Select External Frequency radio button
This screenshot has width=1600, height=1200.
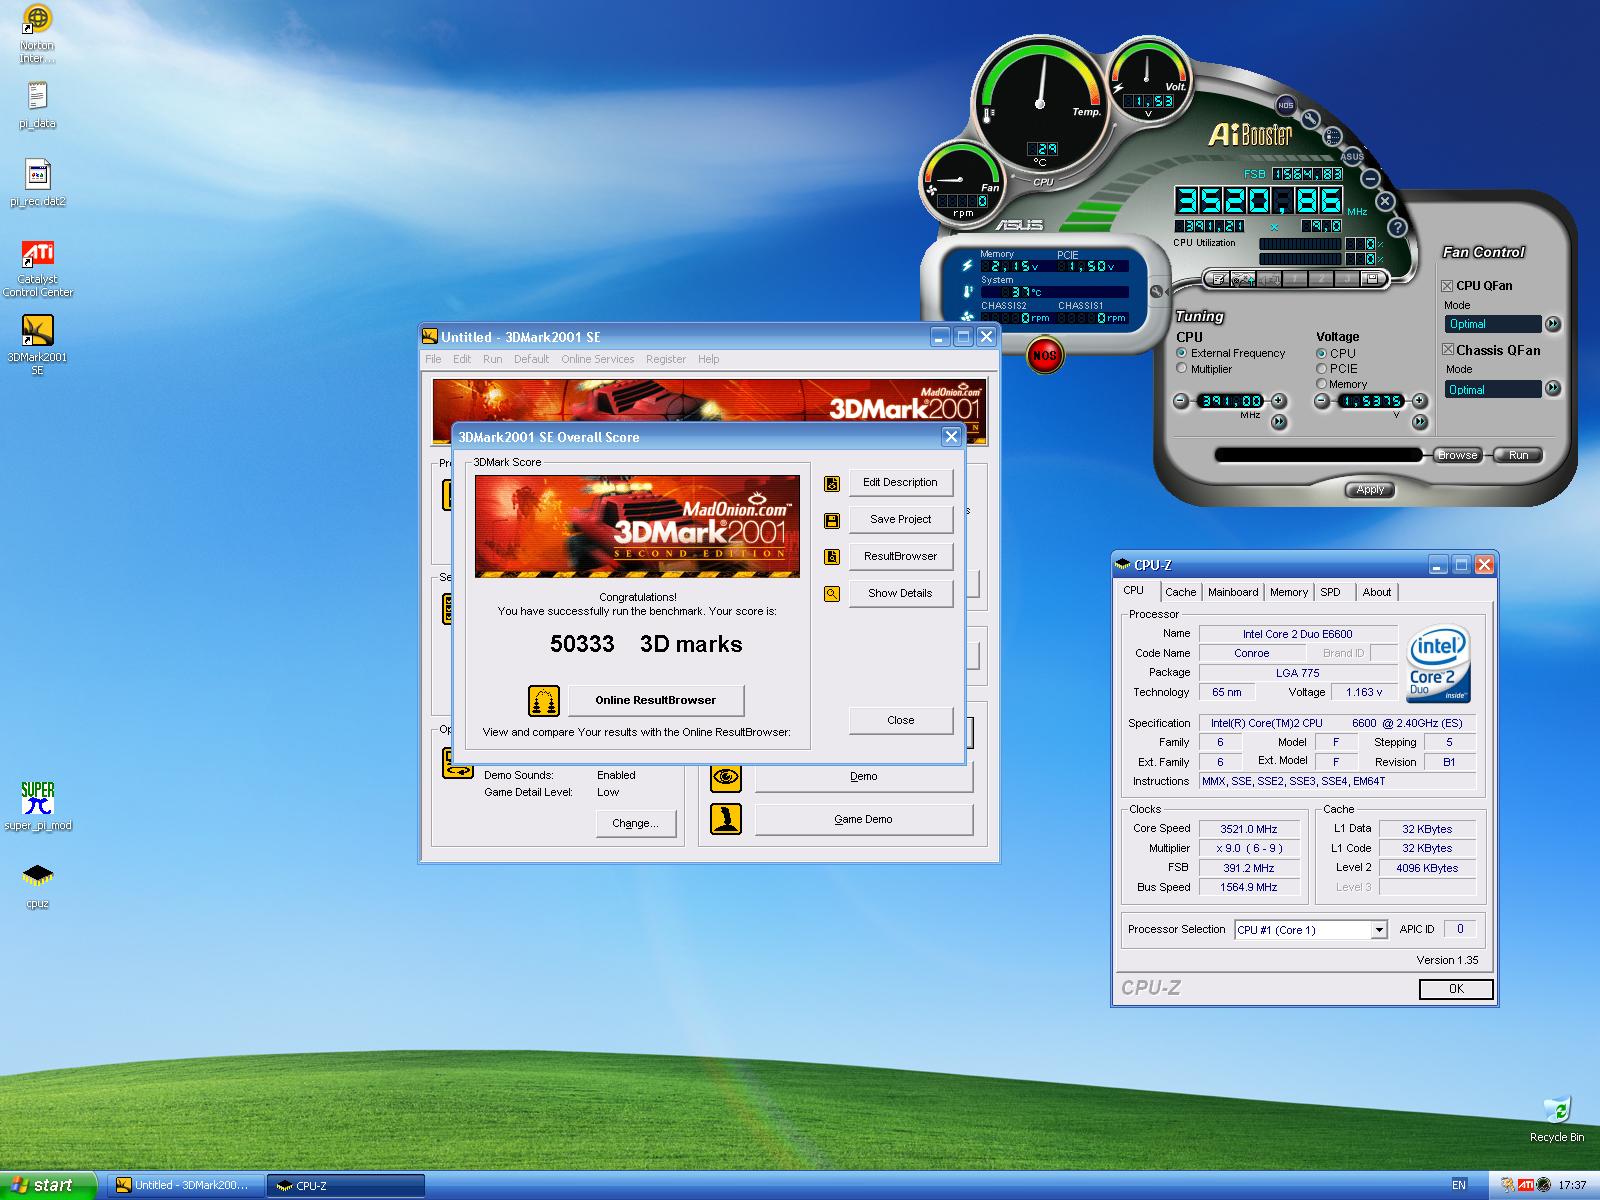click(1182, 353)
